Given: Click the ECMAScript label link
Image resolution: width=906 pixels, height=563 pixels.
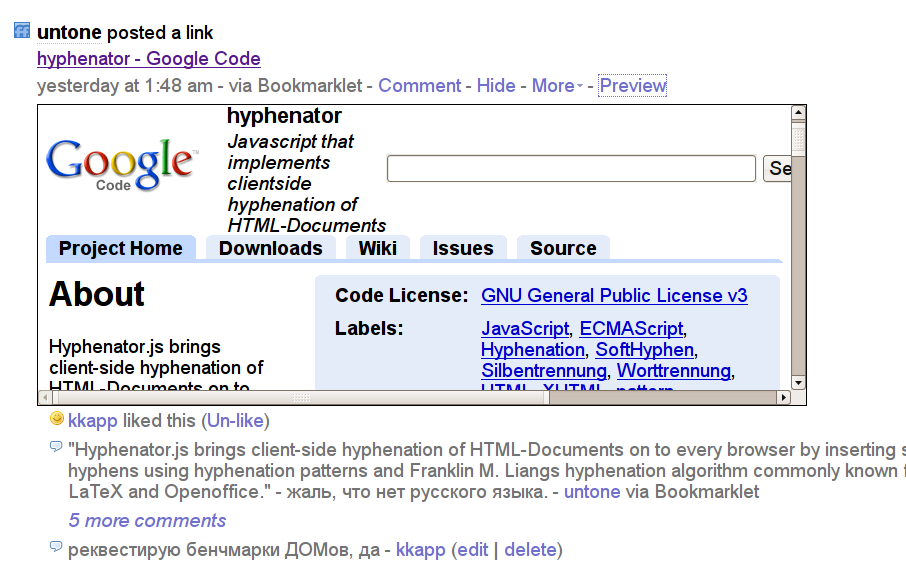Looking at the screenshot, I should (x=632, y=328).
